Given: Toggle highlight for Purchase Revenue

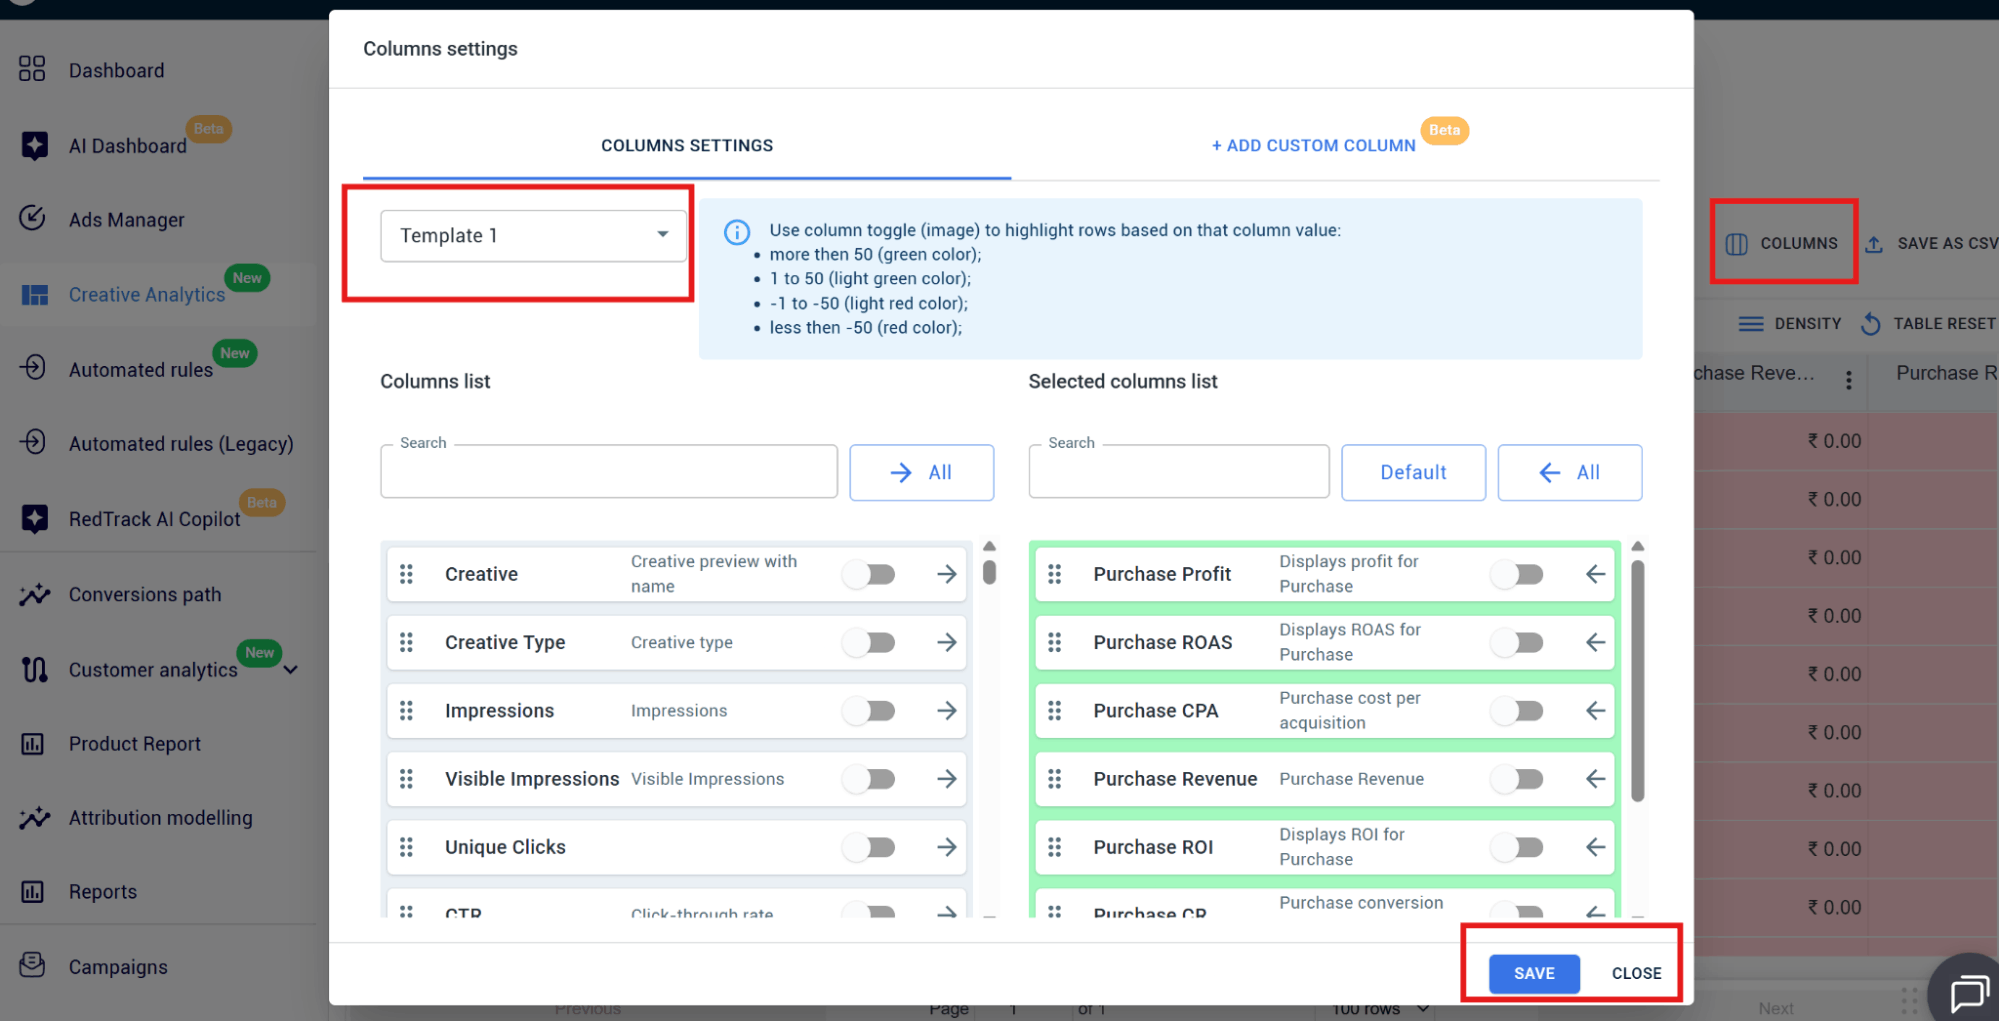Looking at the screenshot, I should click(1517, 778).
